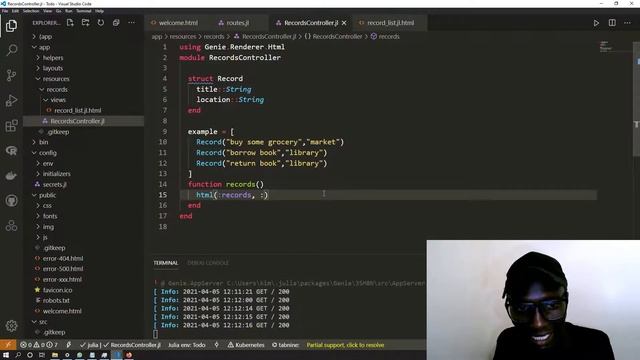Create a new folder in Explorer
This screenshot has height=360, width=640.
pyautogui.click(x=85, y=23)
